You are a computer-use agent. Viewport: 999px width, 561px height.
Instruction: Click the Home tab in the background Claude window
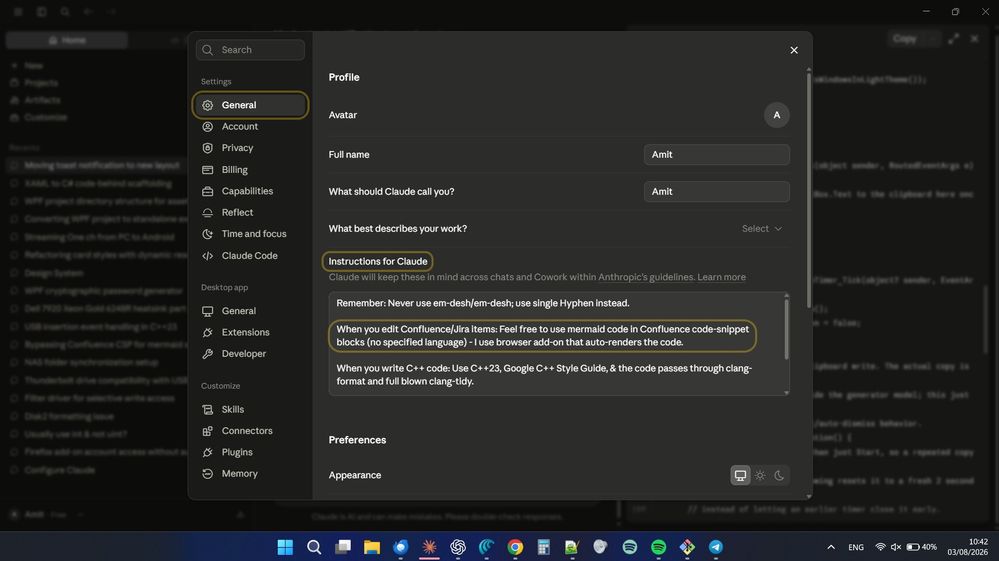[x=67, y=40]
